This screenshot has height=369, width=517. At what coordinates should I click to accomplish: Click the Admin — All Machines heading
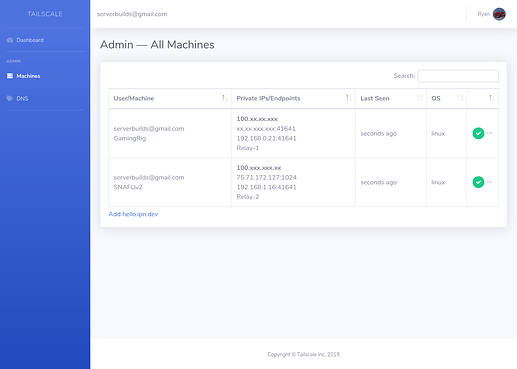(x=157, y=45)
